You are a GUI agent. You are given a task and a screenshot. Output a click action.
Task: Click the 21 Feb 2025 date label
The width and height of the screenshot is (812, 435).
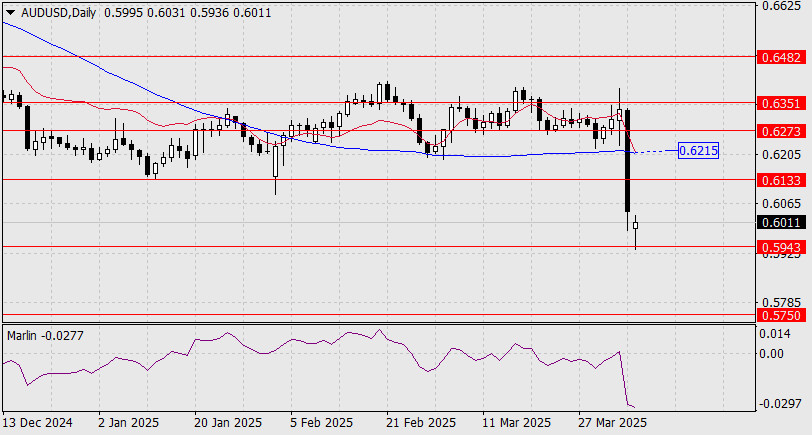coord(420,423)
